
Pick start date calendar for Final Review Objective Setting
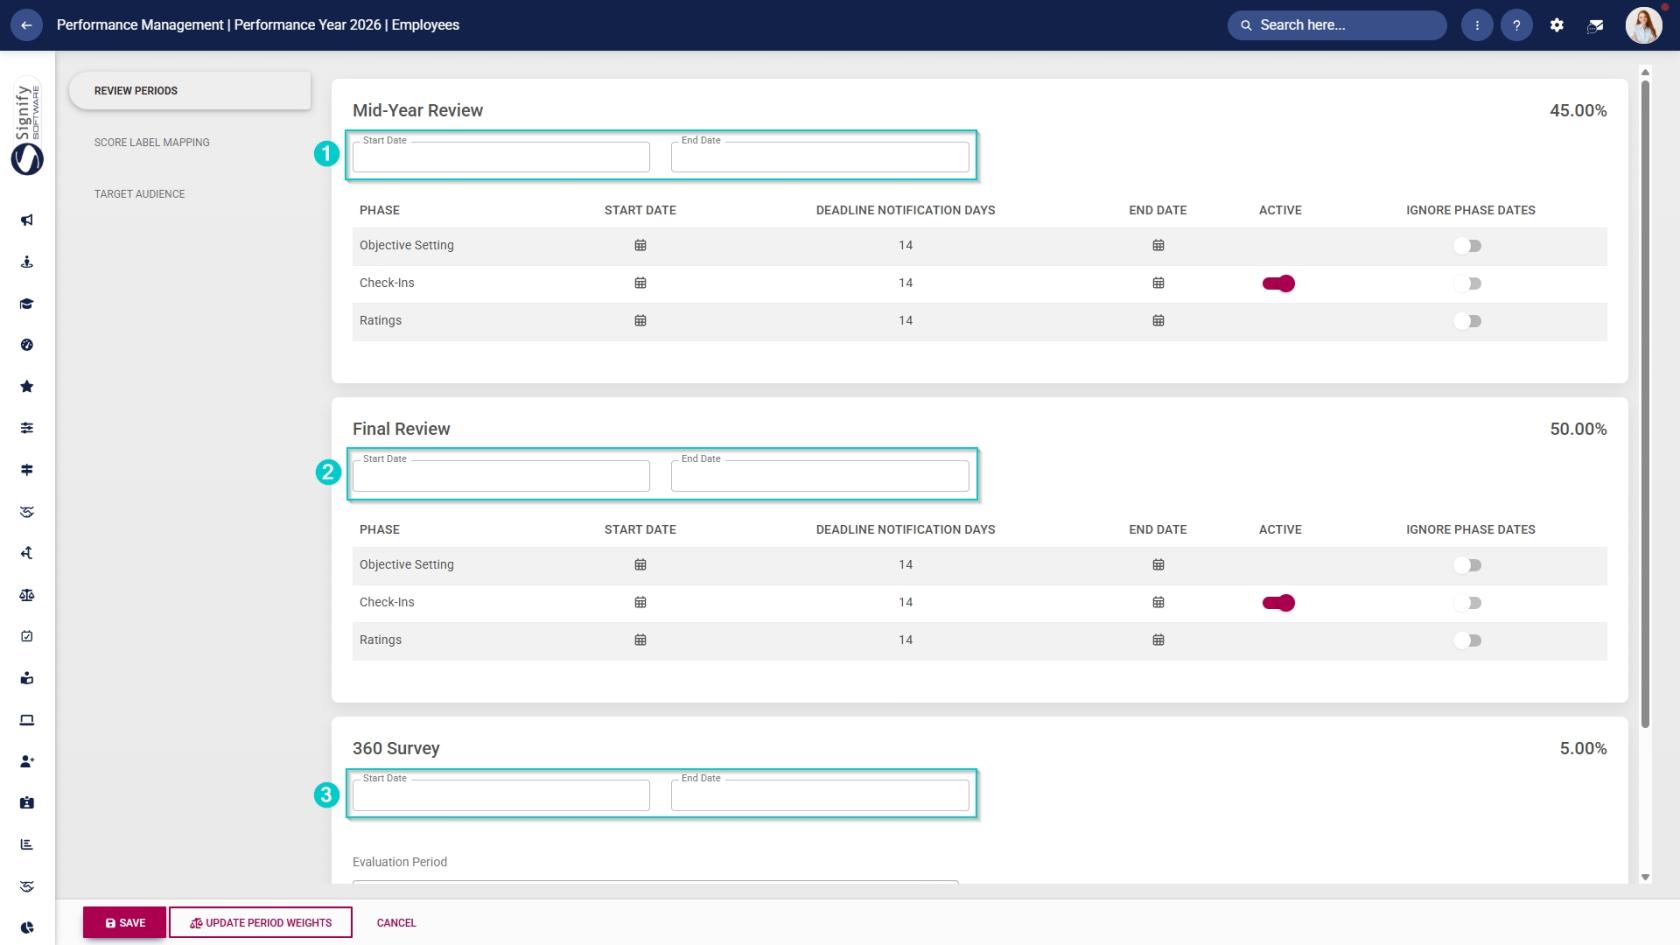pos(640,564)
